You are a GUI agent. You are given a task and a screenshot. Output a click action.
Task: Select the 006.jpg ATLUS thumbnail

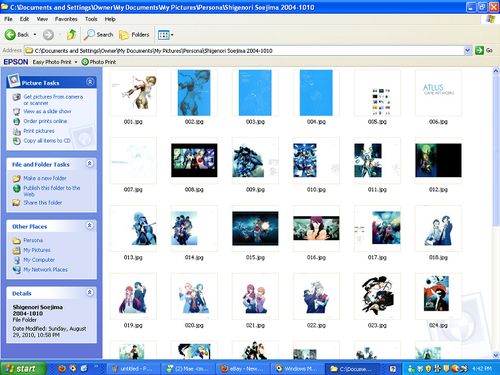(438, 93)
